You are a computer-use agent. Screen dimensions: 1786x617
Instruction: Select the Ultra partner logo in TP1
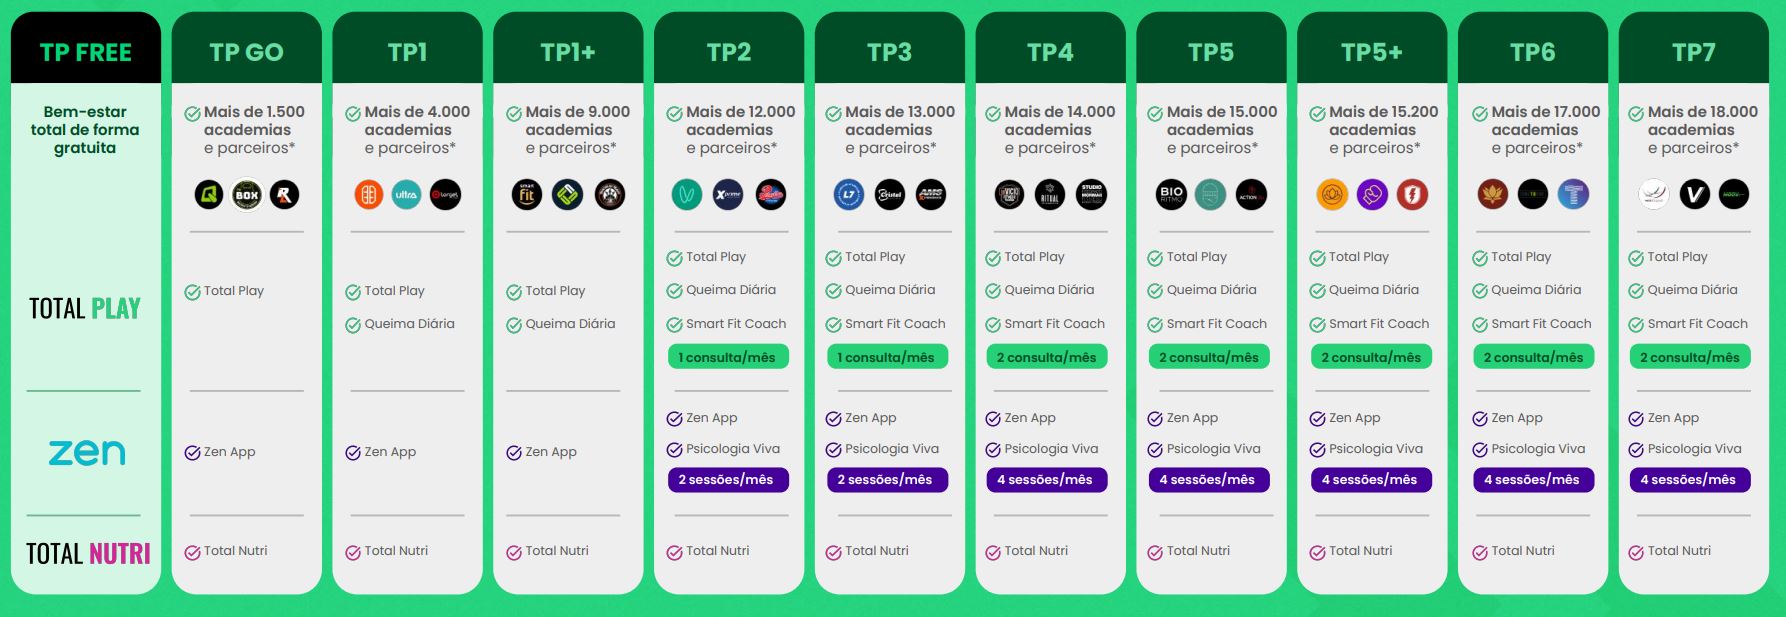point(406,195)
